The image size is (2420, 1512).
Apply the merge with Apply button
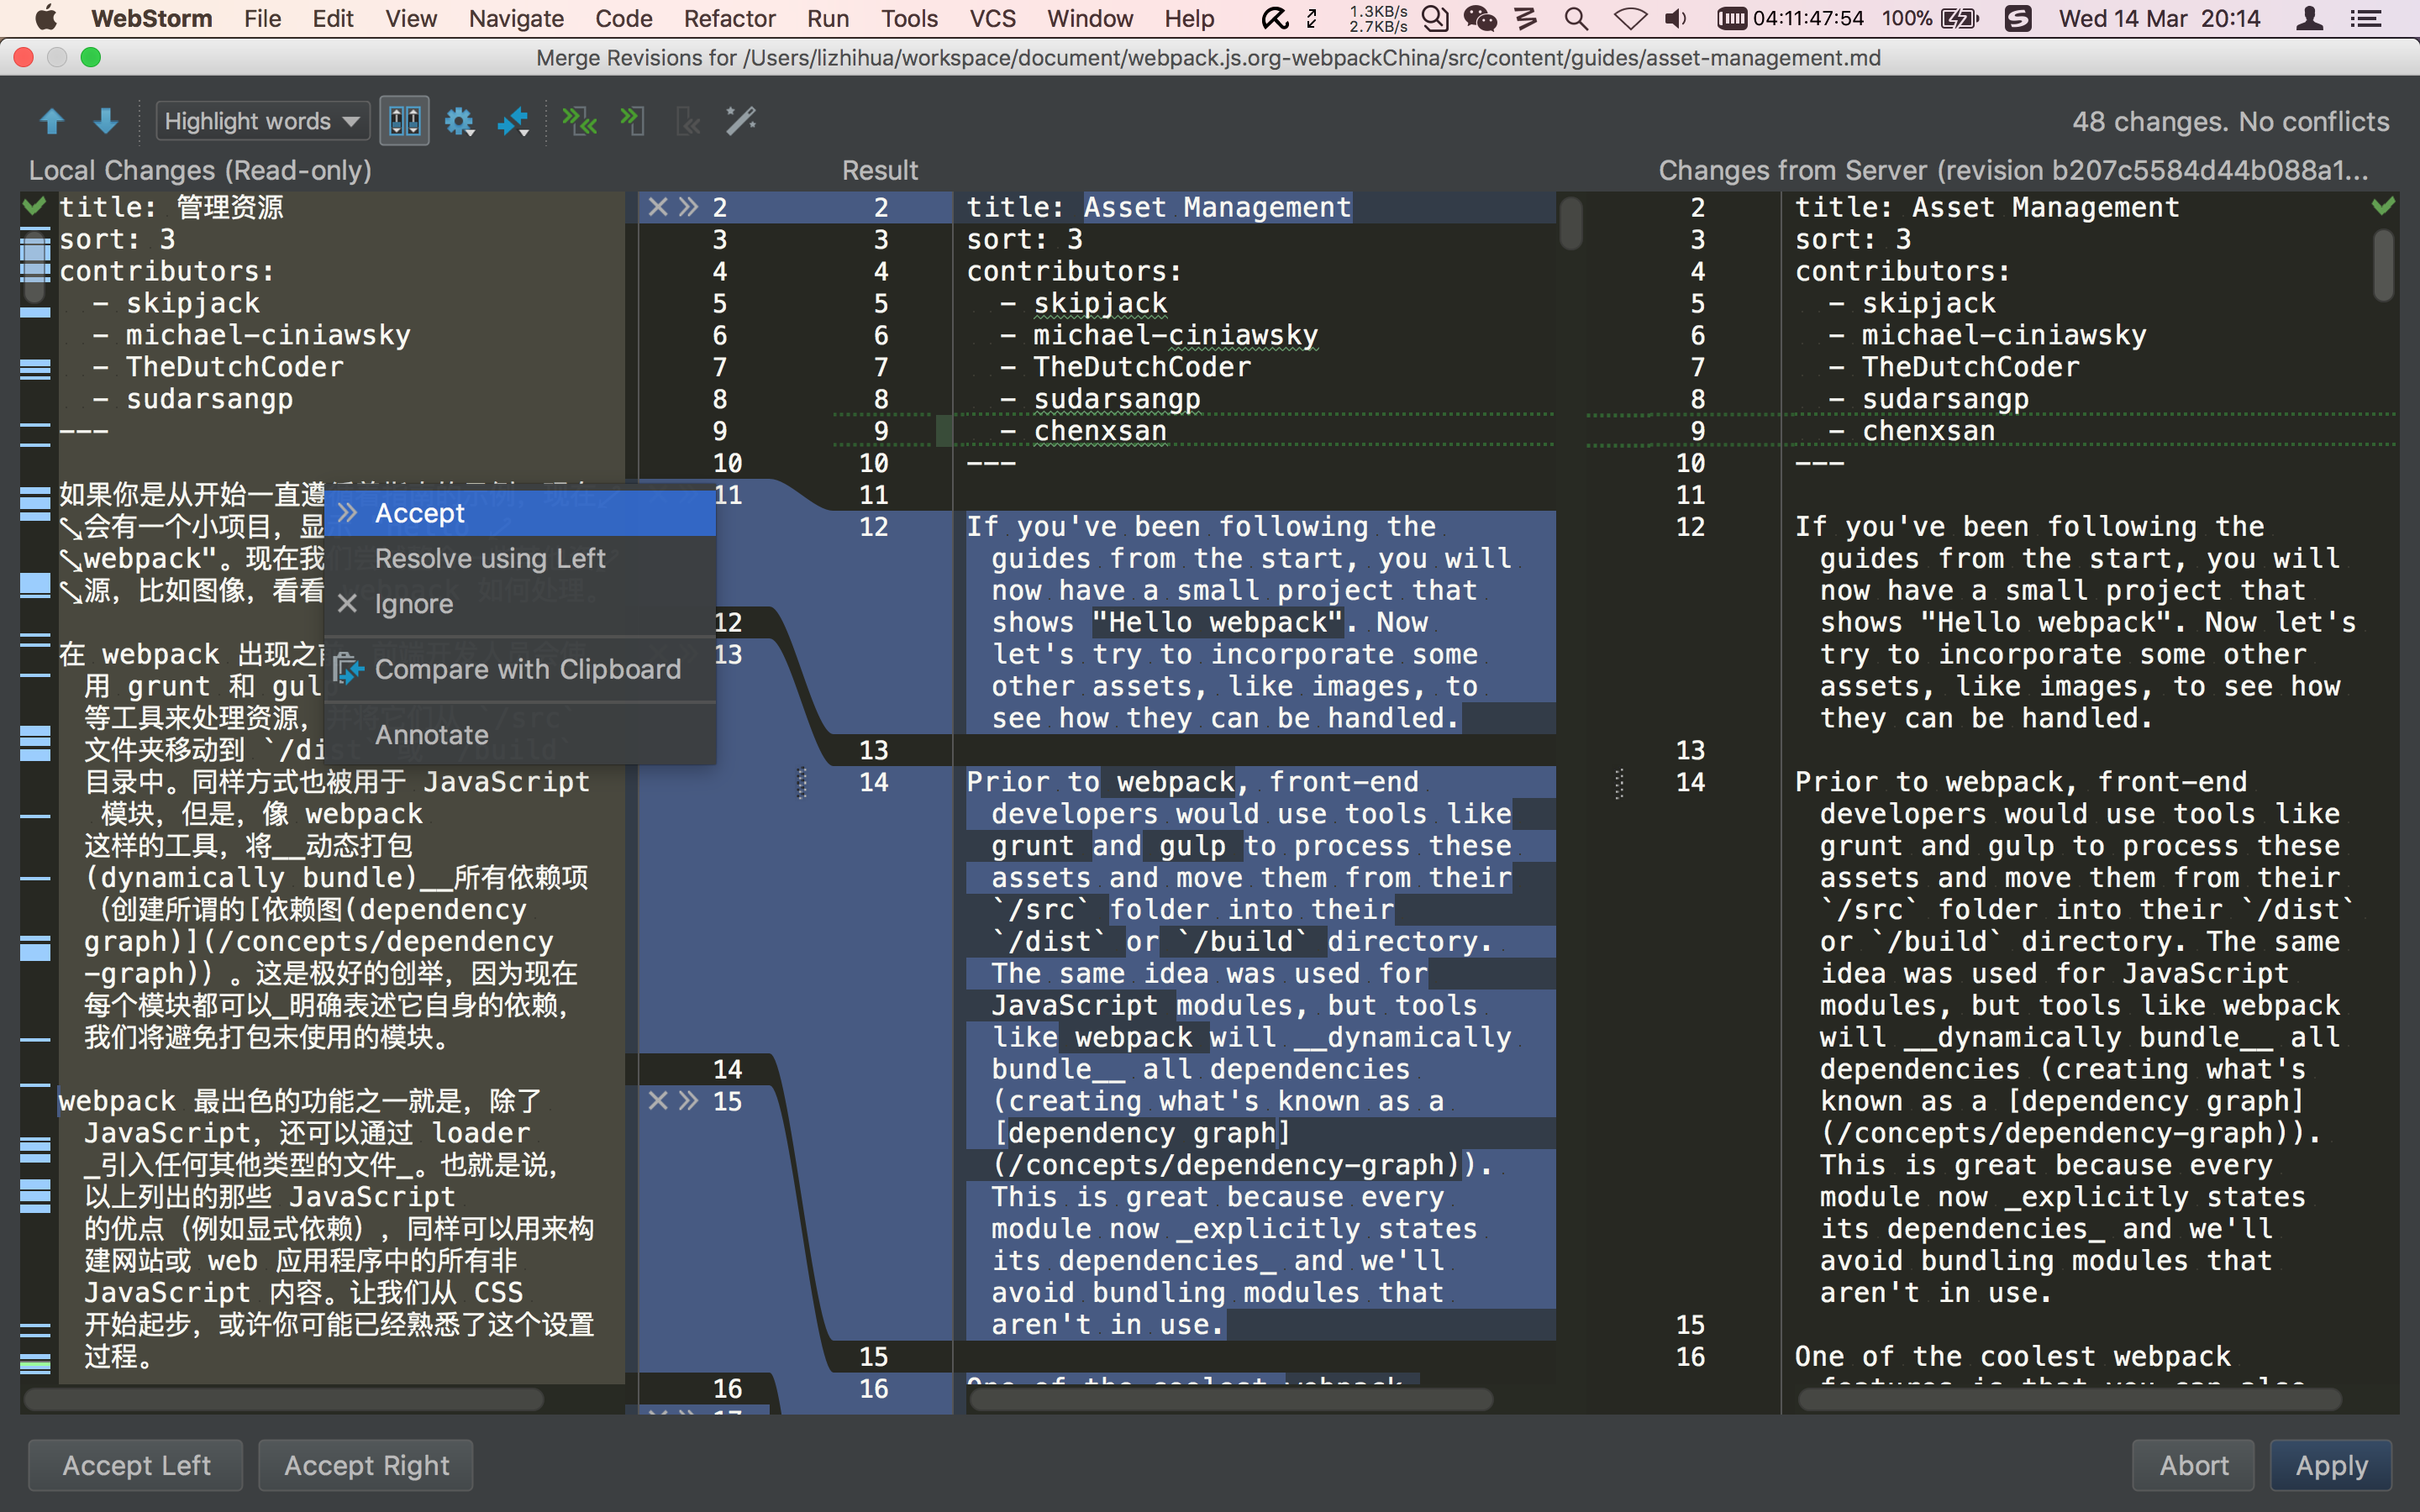(2332, 1465)
